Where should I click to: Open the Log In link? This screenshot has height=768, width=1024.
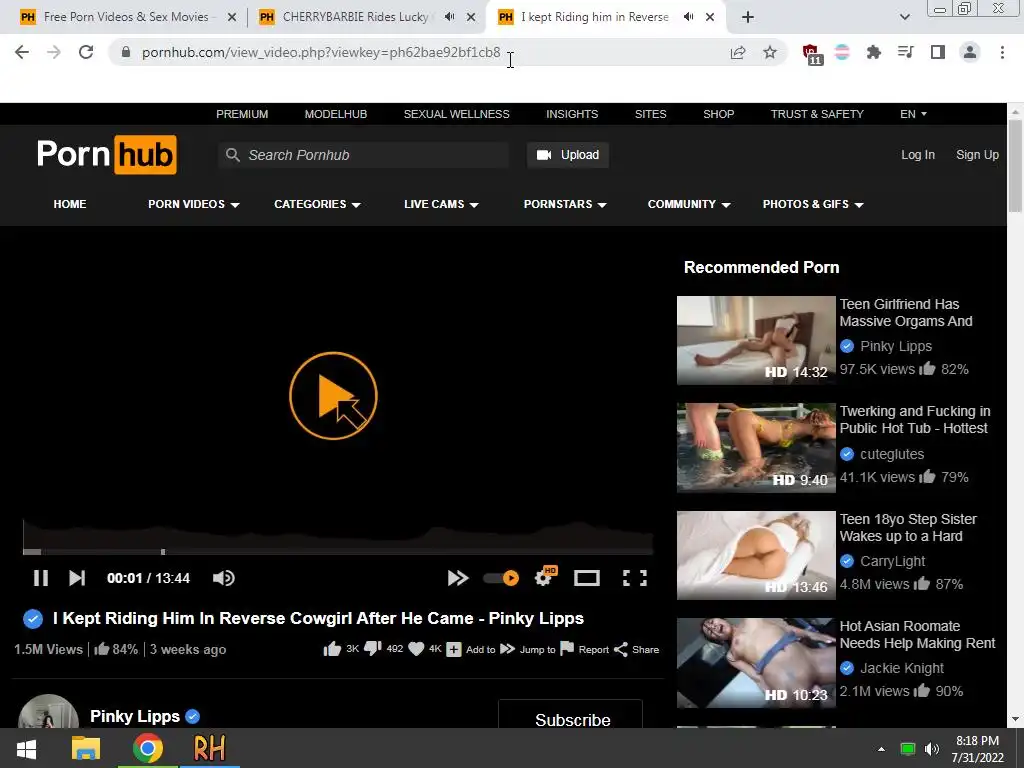pos(918,155)
